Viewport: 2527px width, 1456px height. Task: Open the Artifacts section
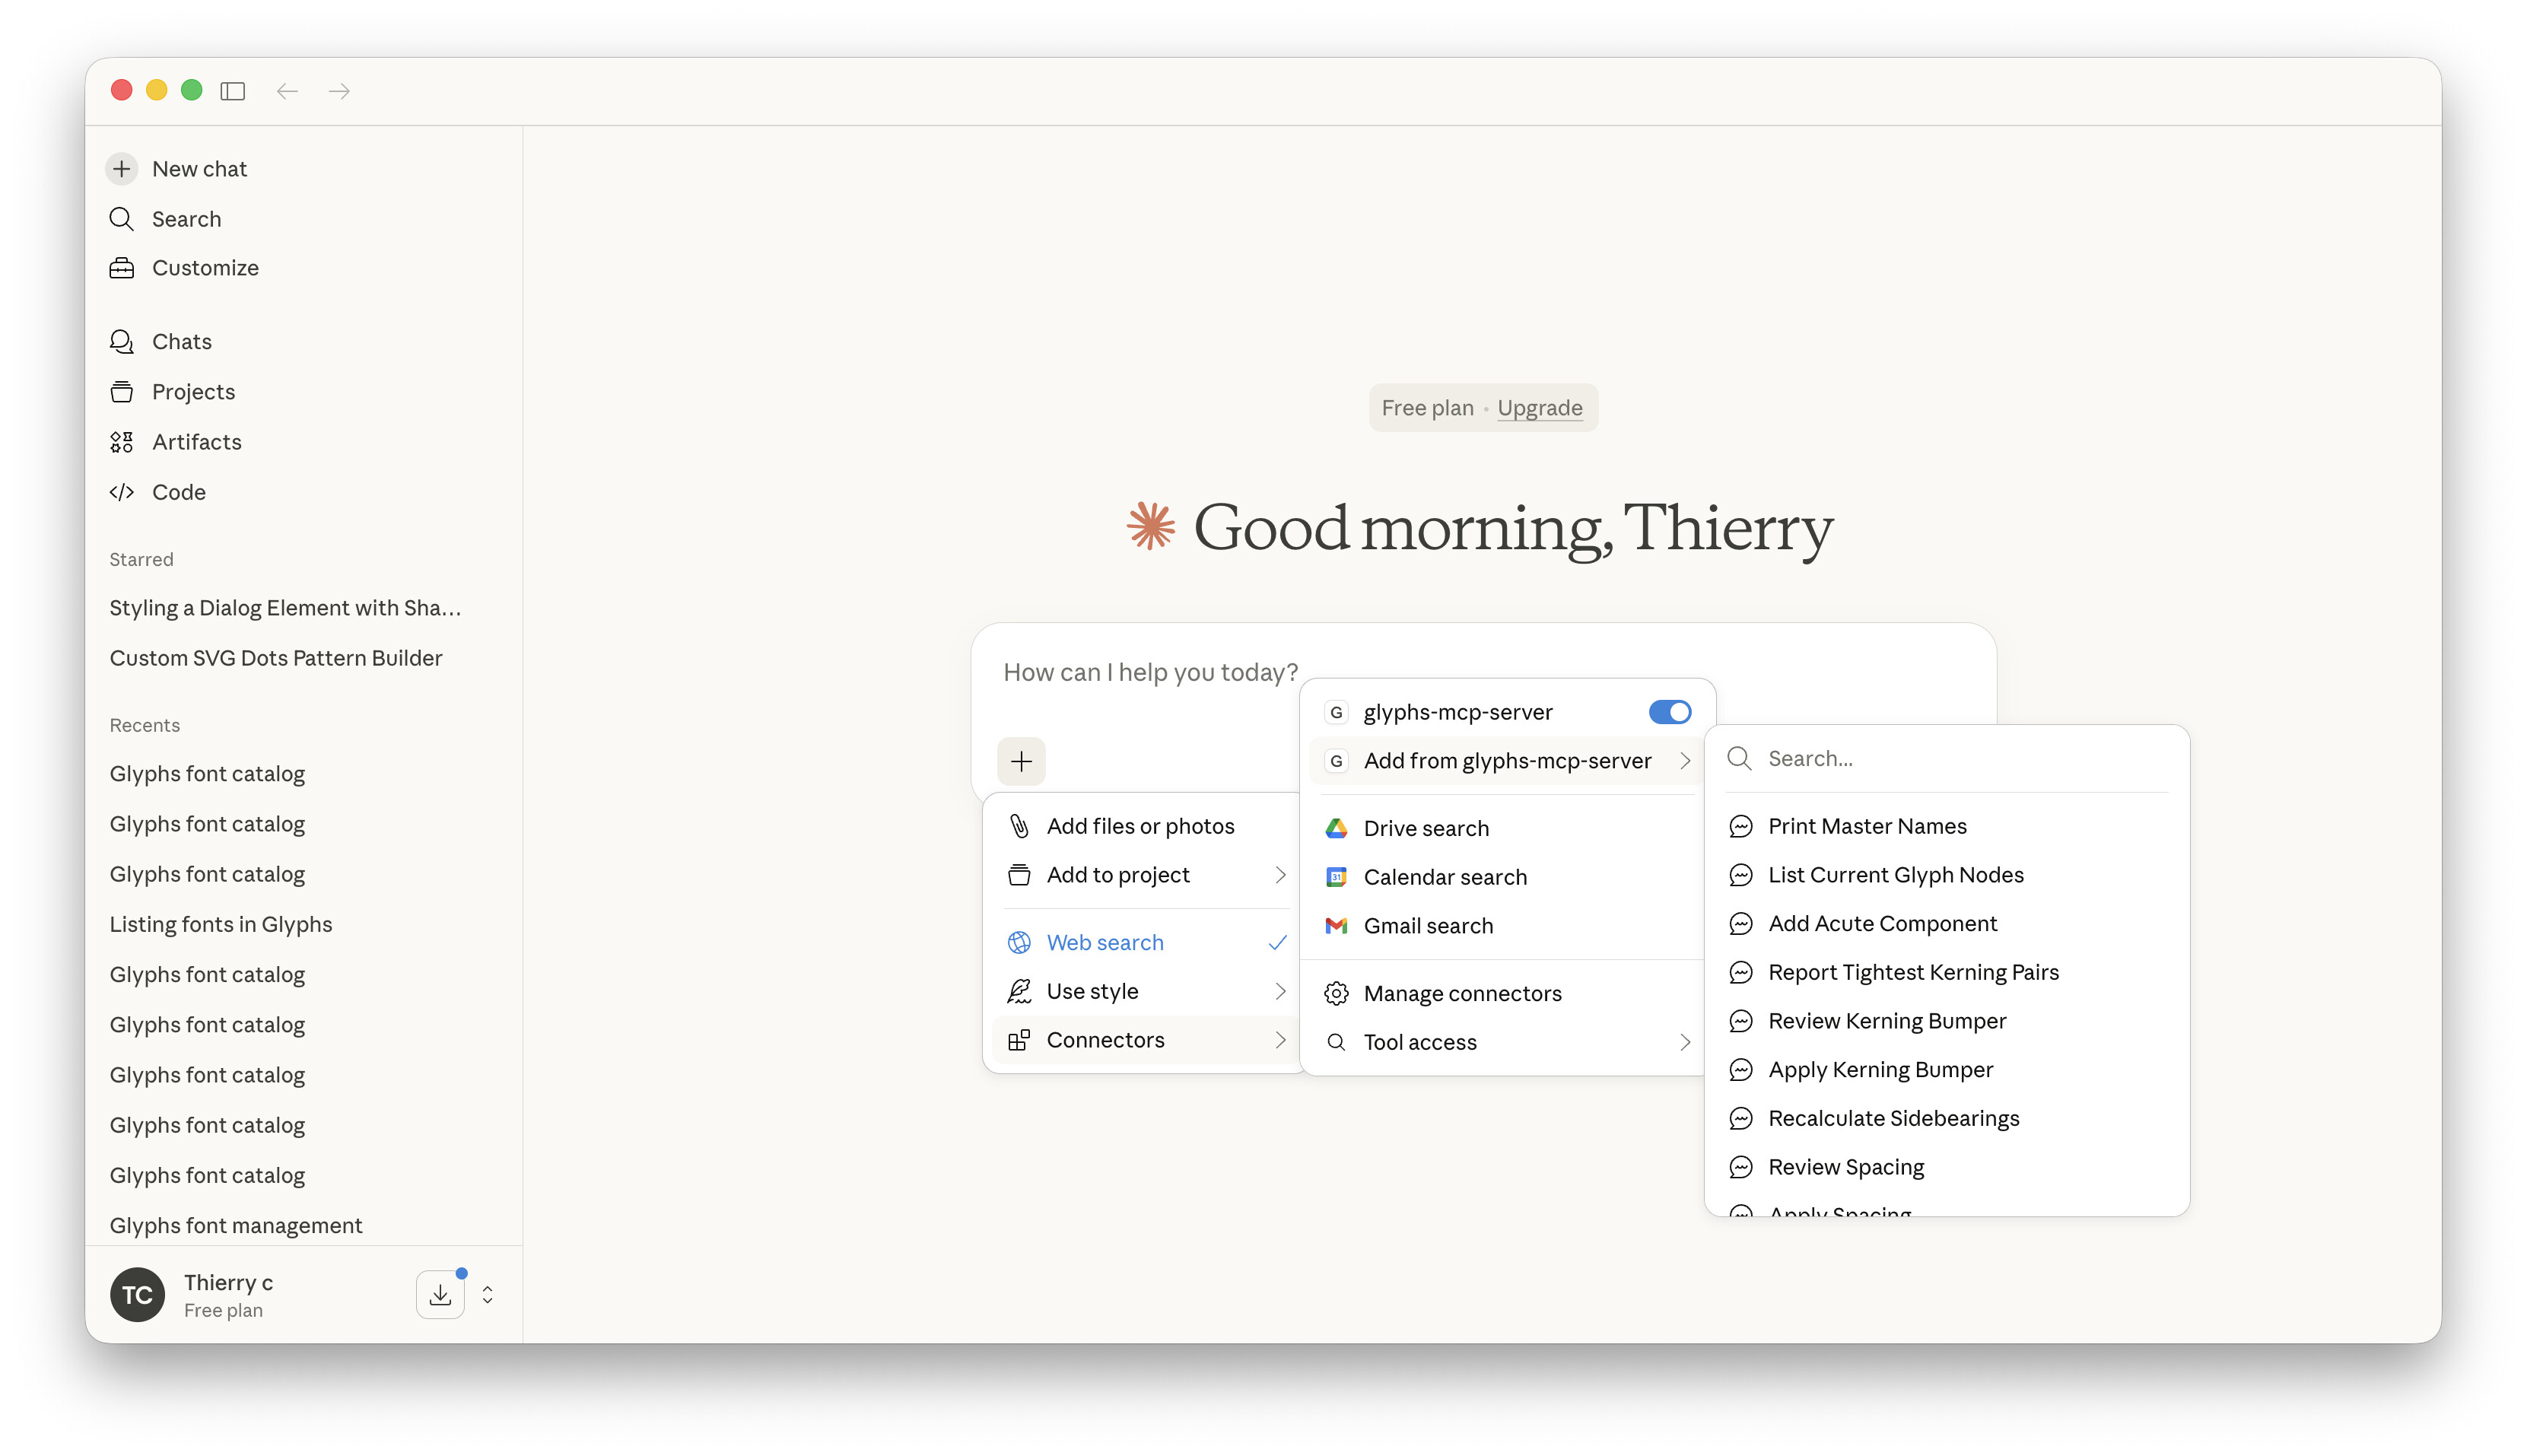pyautogui.click(x=196, y=442)
